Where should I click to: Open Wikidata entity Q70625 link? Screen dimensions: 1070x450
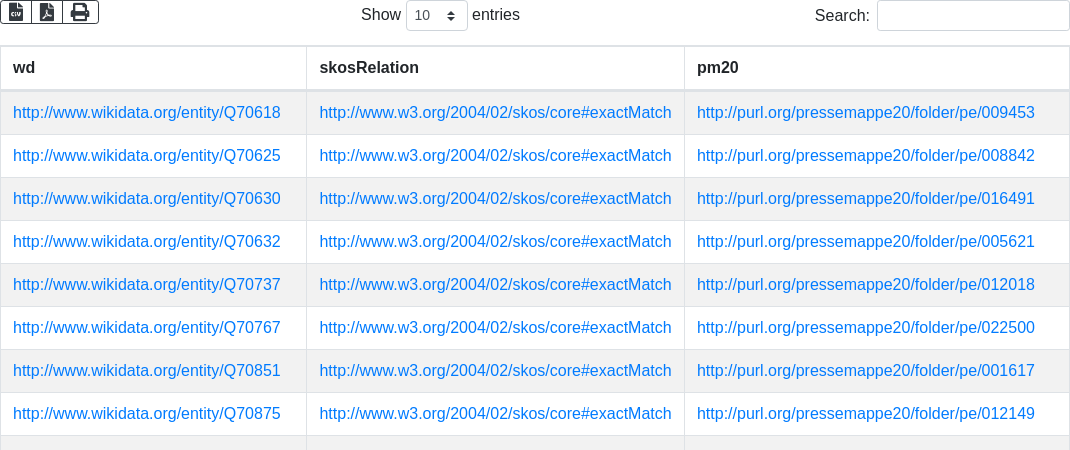[x=146, y=156]
